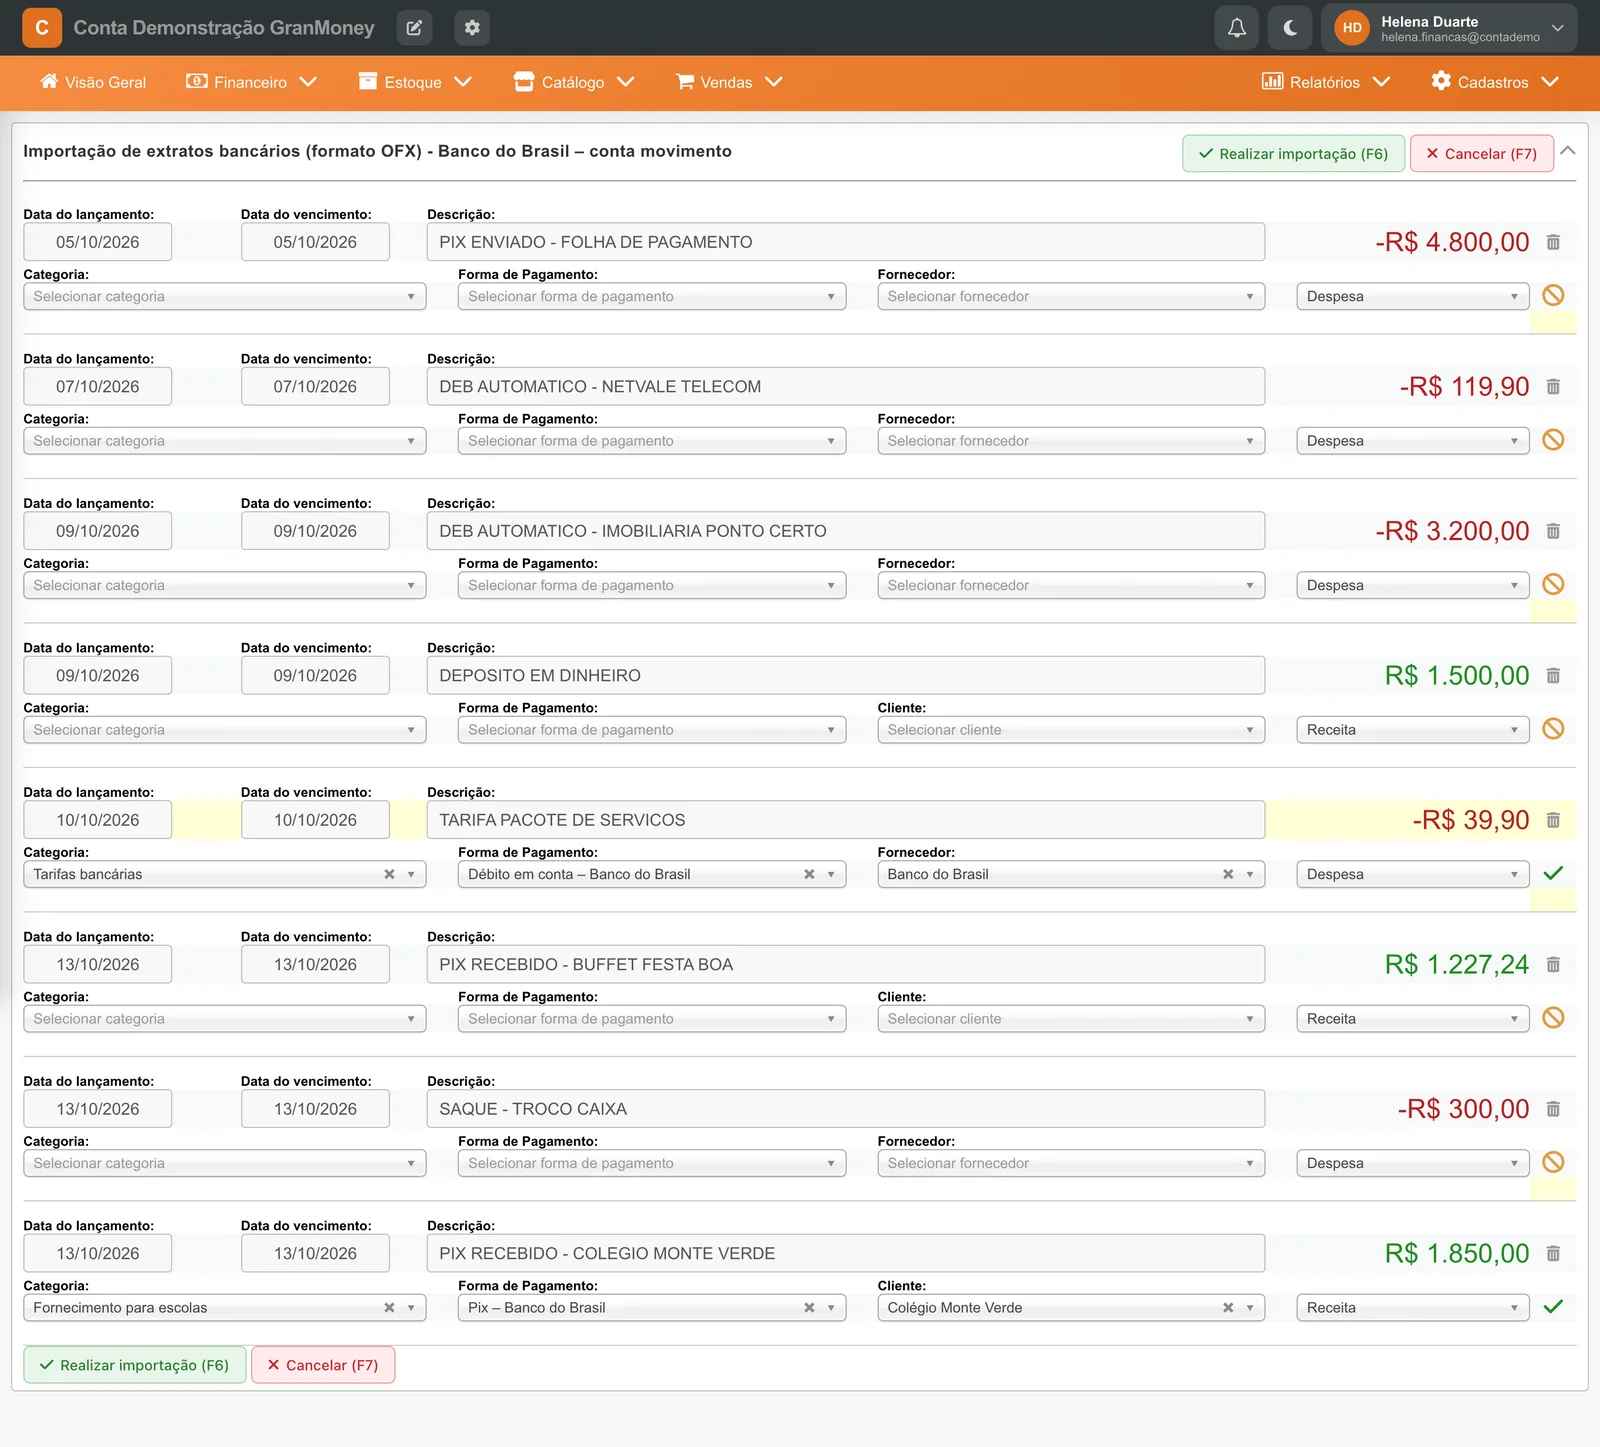This screenshot has width=1600, height=1447.
Task: Open the Receita type dropdown for DEPOSITO EM DINHEIRO
Action: click(x=1413, y=730)
